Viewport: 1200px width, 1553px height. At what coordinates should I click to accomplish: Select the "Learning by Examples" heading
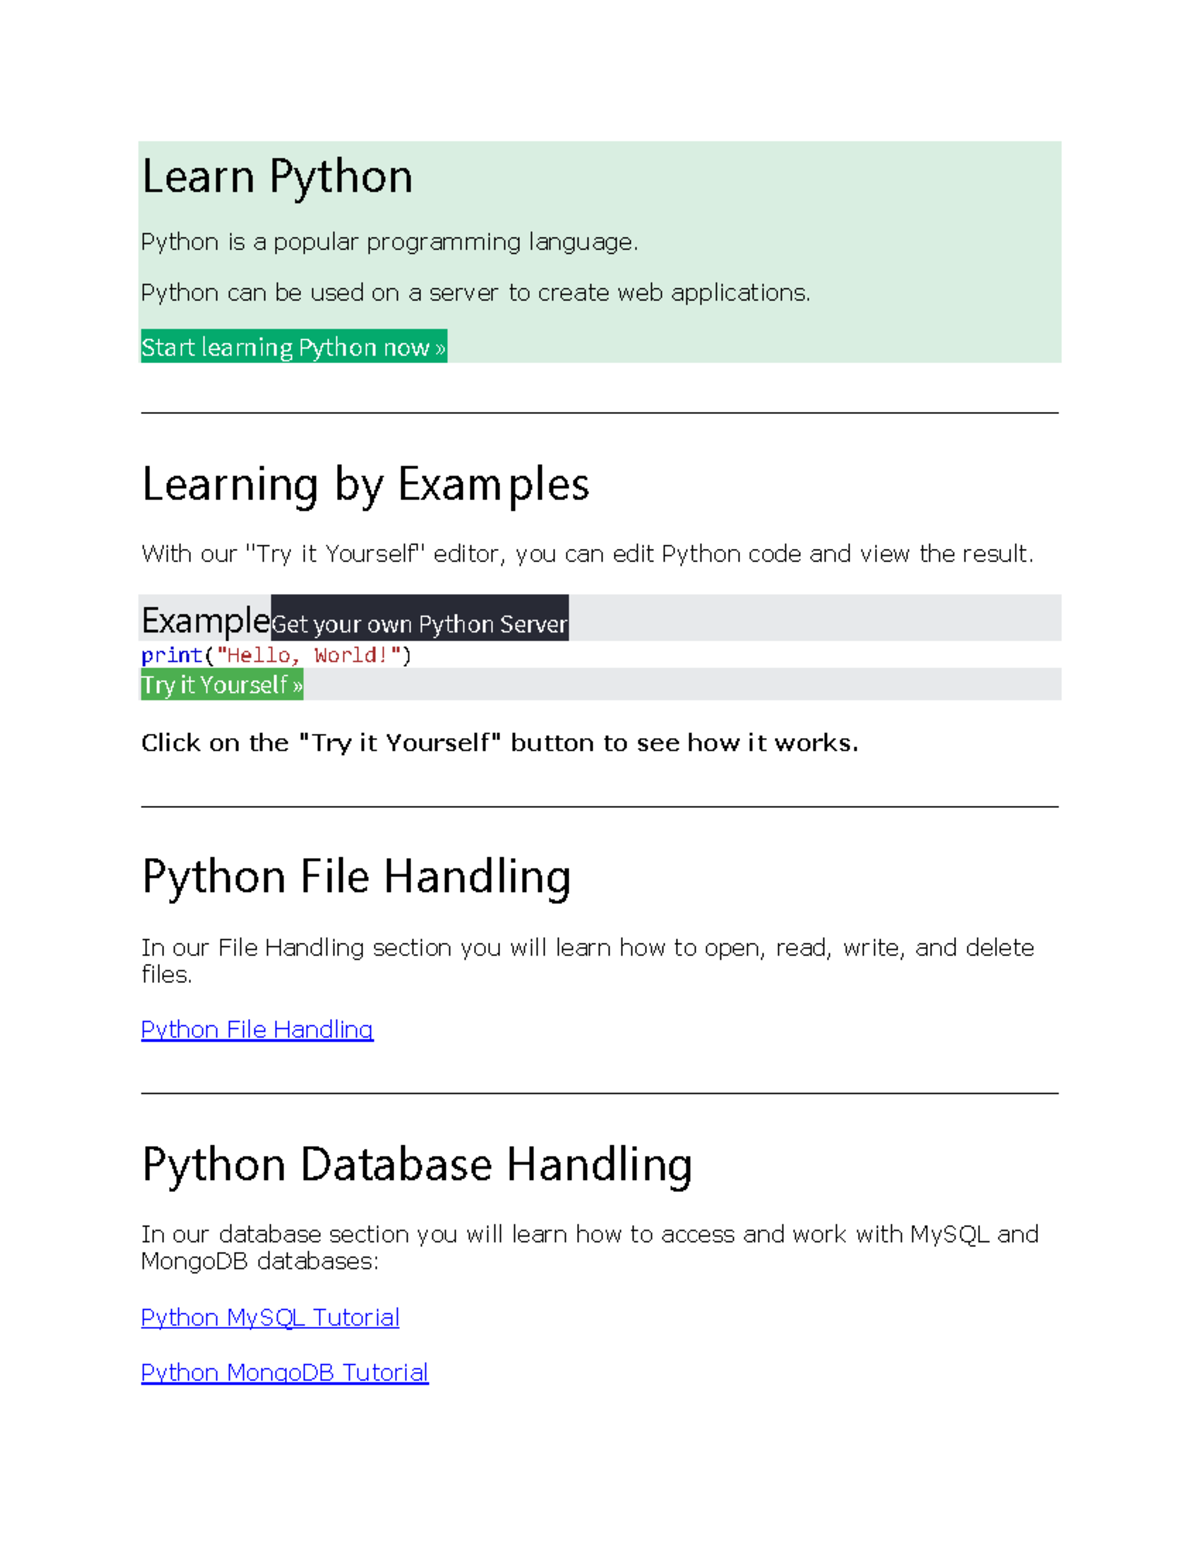[x=365, y=485]
